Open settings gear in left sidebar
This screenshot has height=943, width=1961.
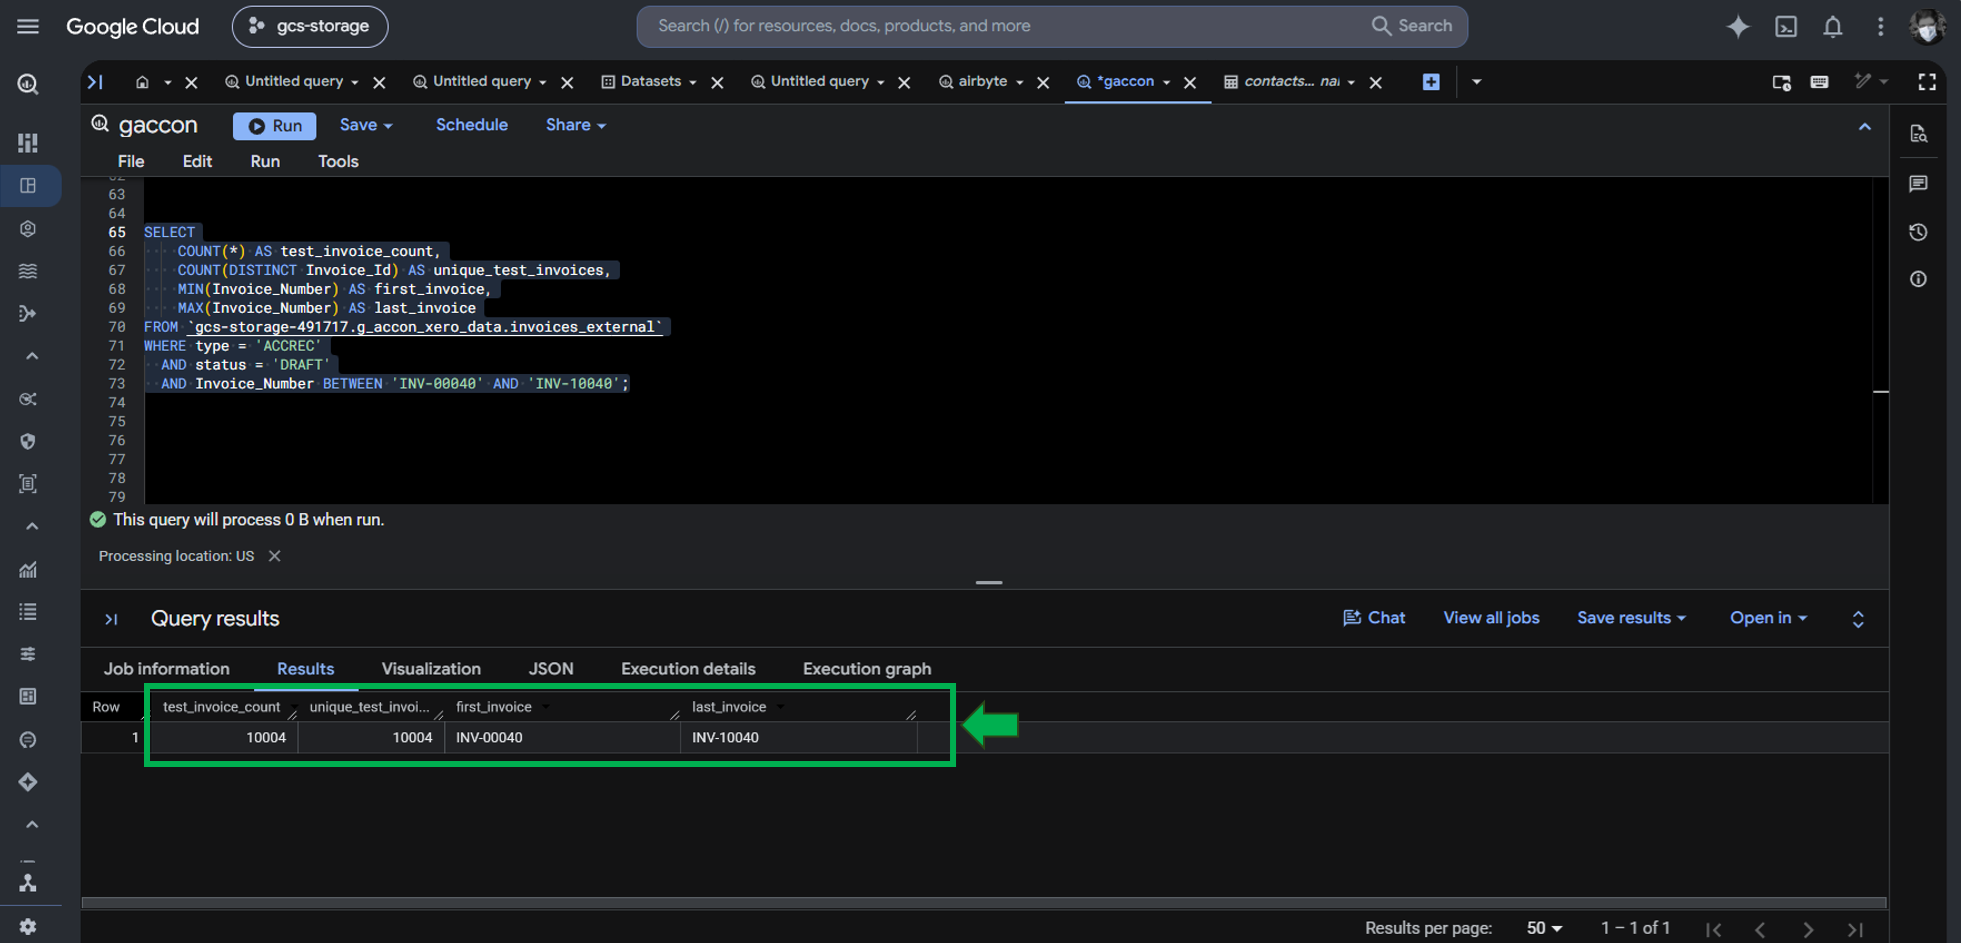pos(28,926)
